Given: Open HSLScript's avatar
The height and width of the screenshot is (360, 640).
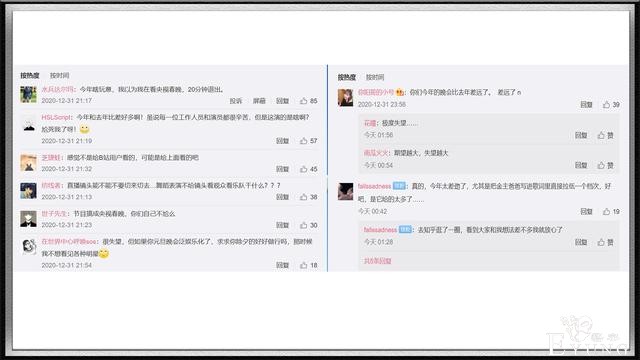Looking at the screenshot, I should click(x=29, y=123).
